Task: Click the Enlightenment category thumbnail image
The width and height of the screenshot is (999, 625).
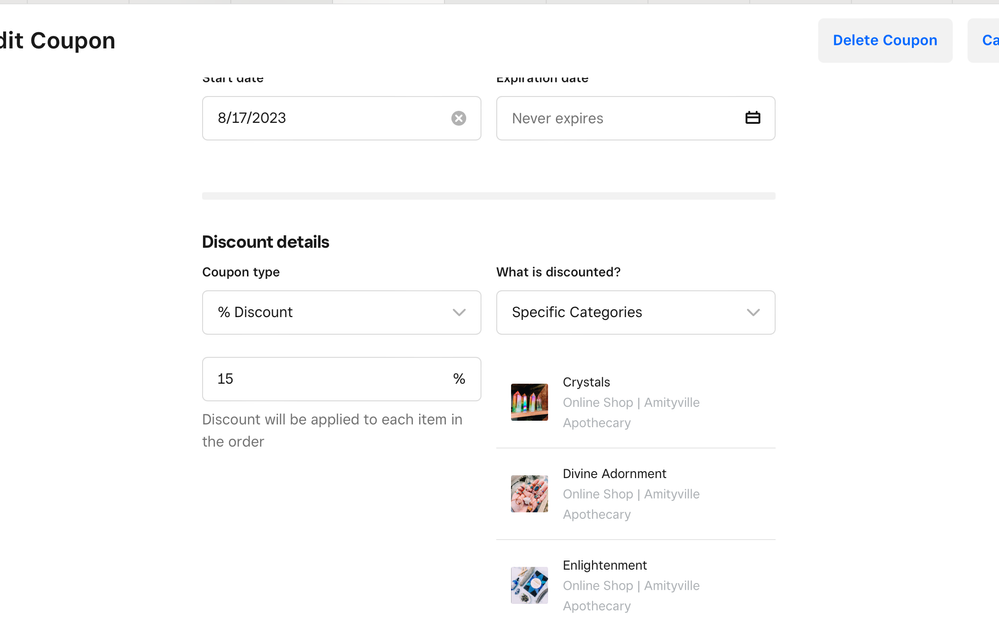Action: [x=529, y=586]
